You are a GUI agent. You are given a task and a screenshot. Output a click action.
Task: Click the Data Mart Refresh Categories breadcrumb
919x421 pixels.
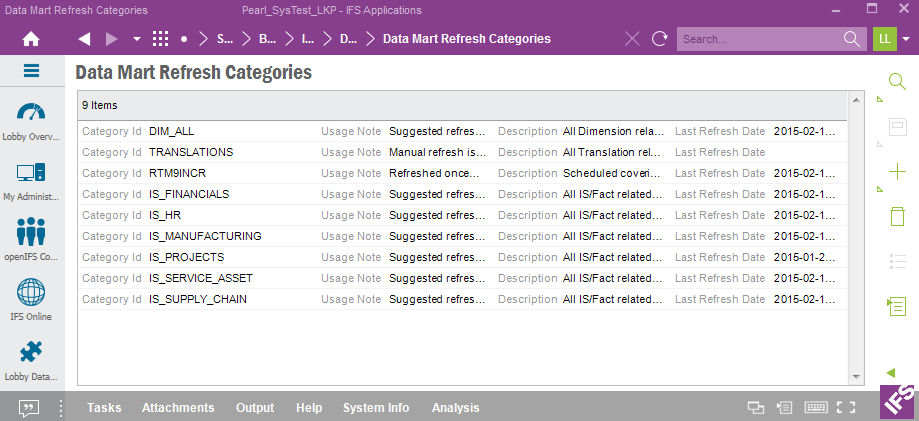(467, 39)
